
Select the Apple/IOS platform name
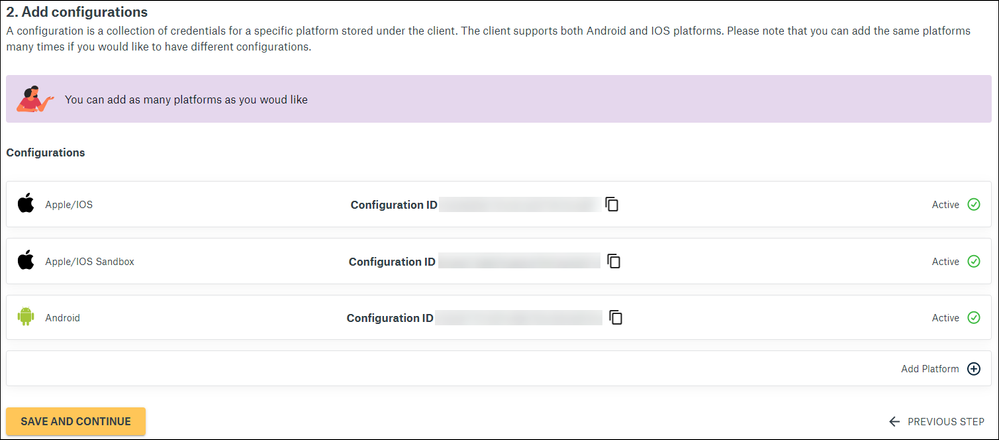pyautogui.click(x=69, y=205)
